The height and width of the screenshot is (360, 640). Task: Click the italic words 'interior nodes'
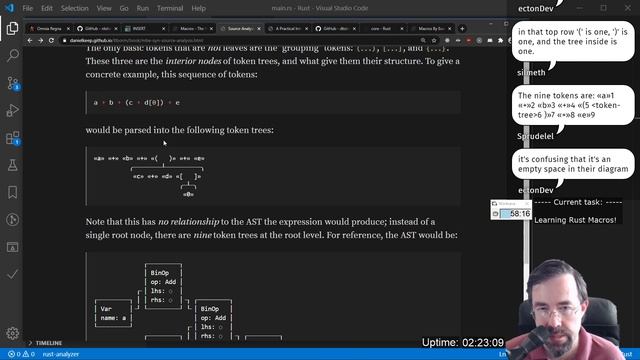click(x=193, y=61)
